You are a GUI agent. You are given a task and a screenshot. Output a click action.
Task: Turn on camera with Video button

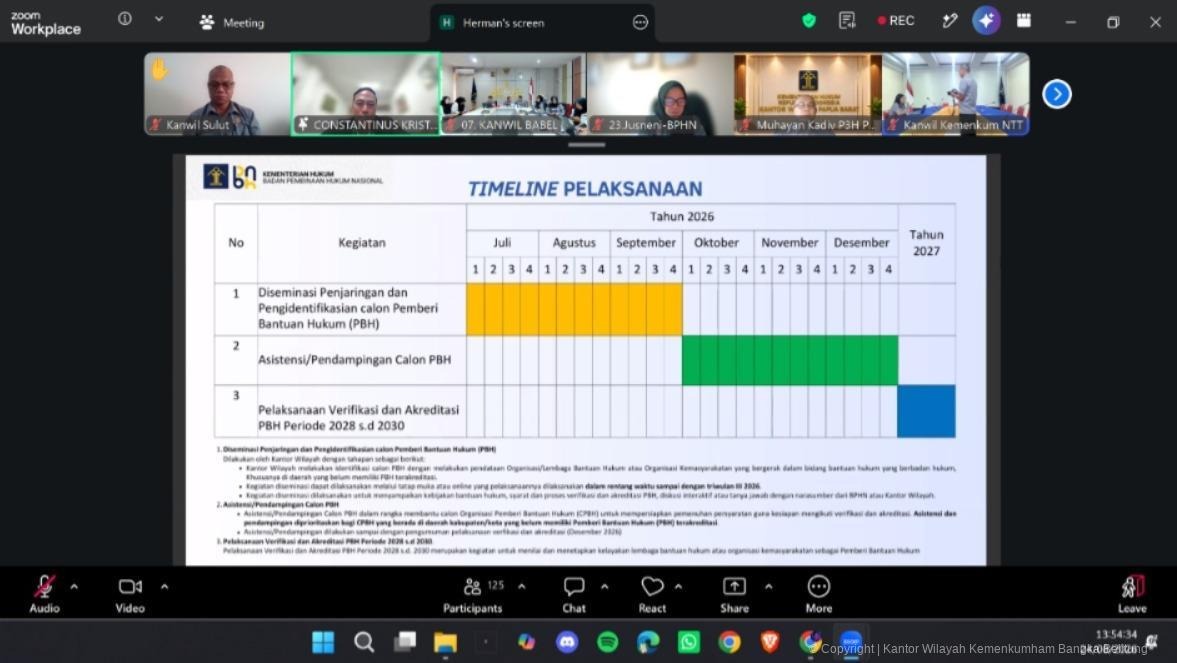130,594
